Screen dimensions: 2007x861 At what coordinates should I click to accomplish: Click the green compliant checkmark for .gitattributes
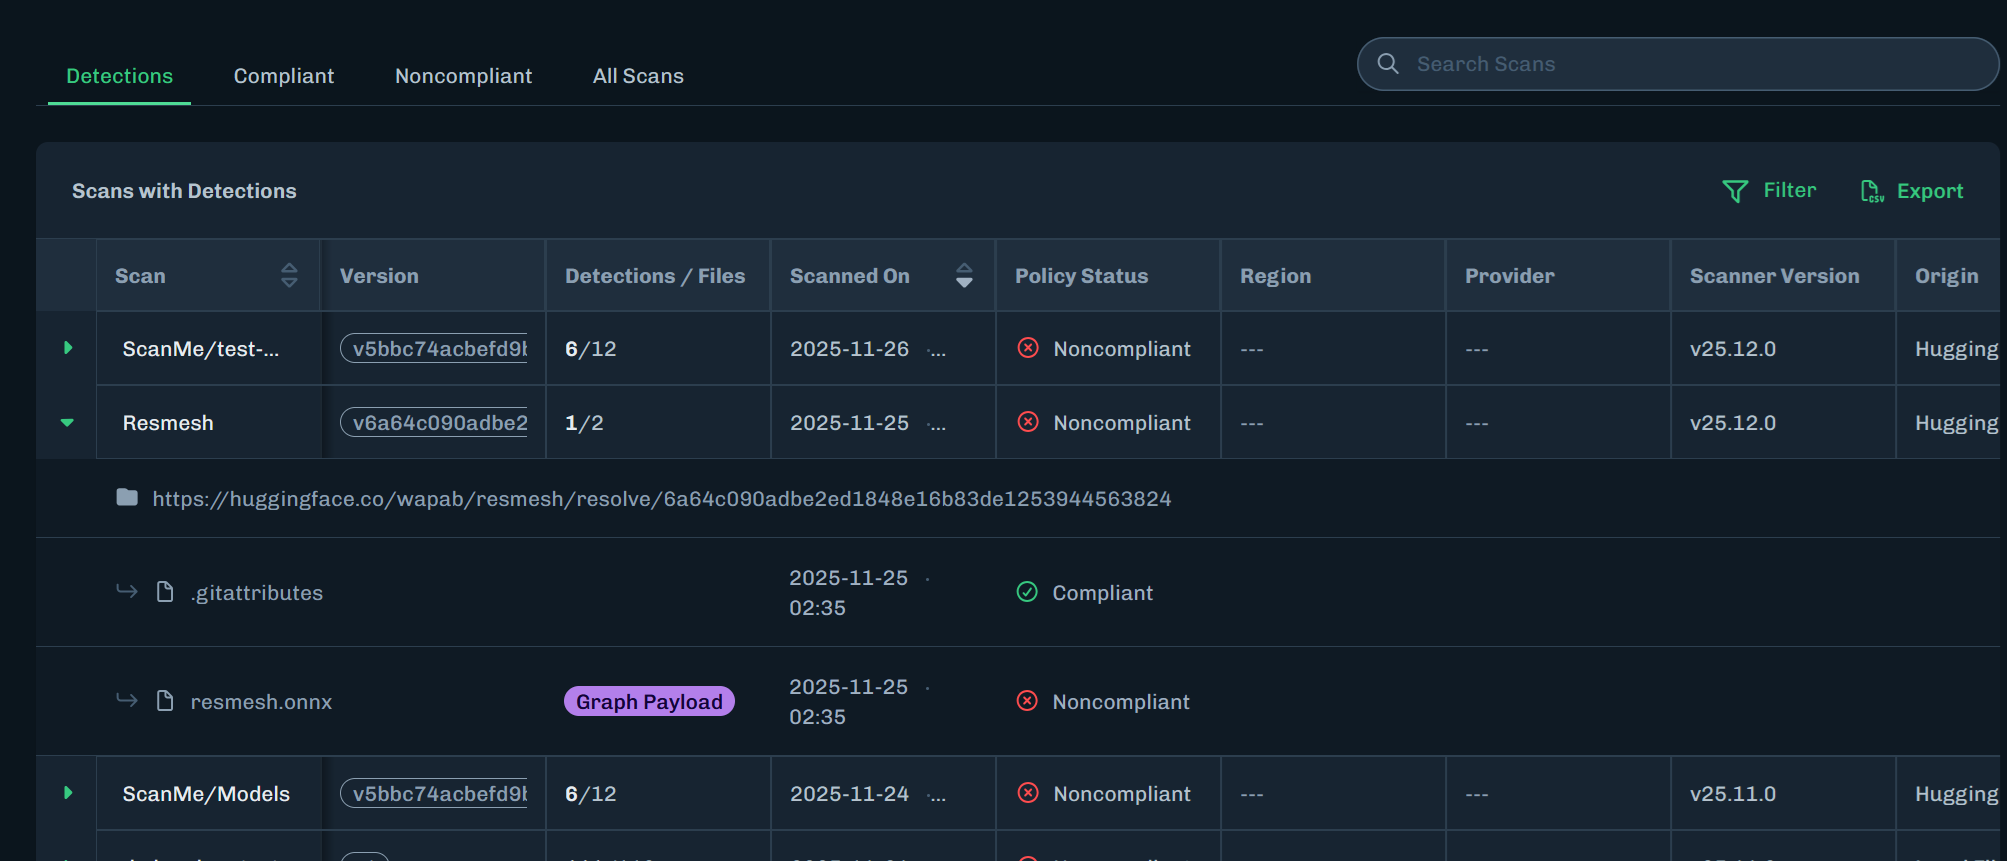[x=1027, y=592]
